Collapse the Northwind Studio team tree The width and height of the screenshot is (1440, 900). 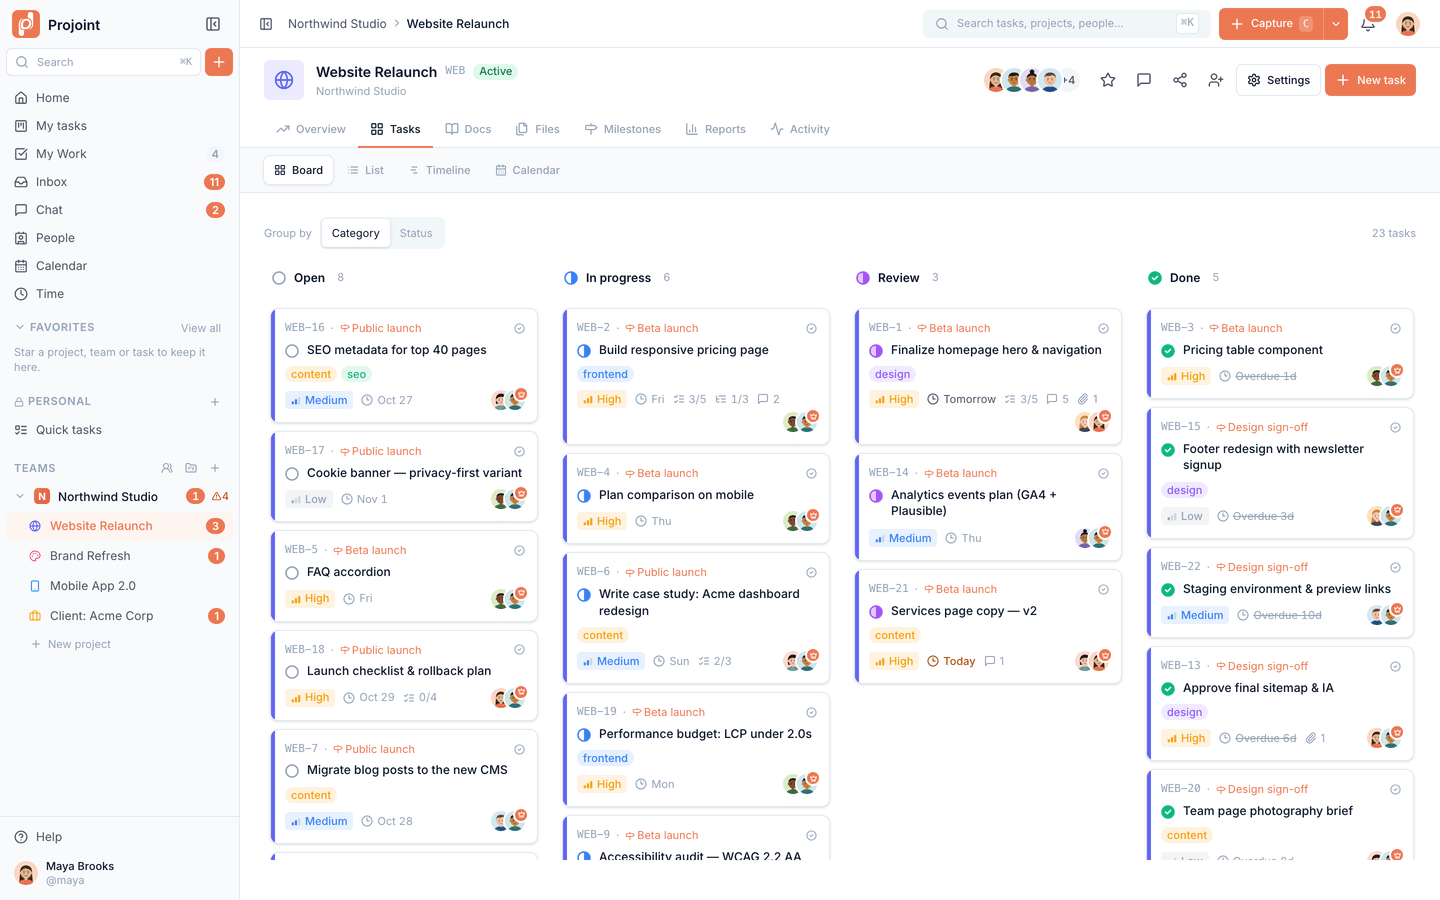pyautogui.click(x=20, y=496)
